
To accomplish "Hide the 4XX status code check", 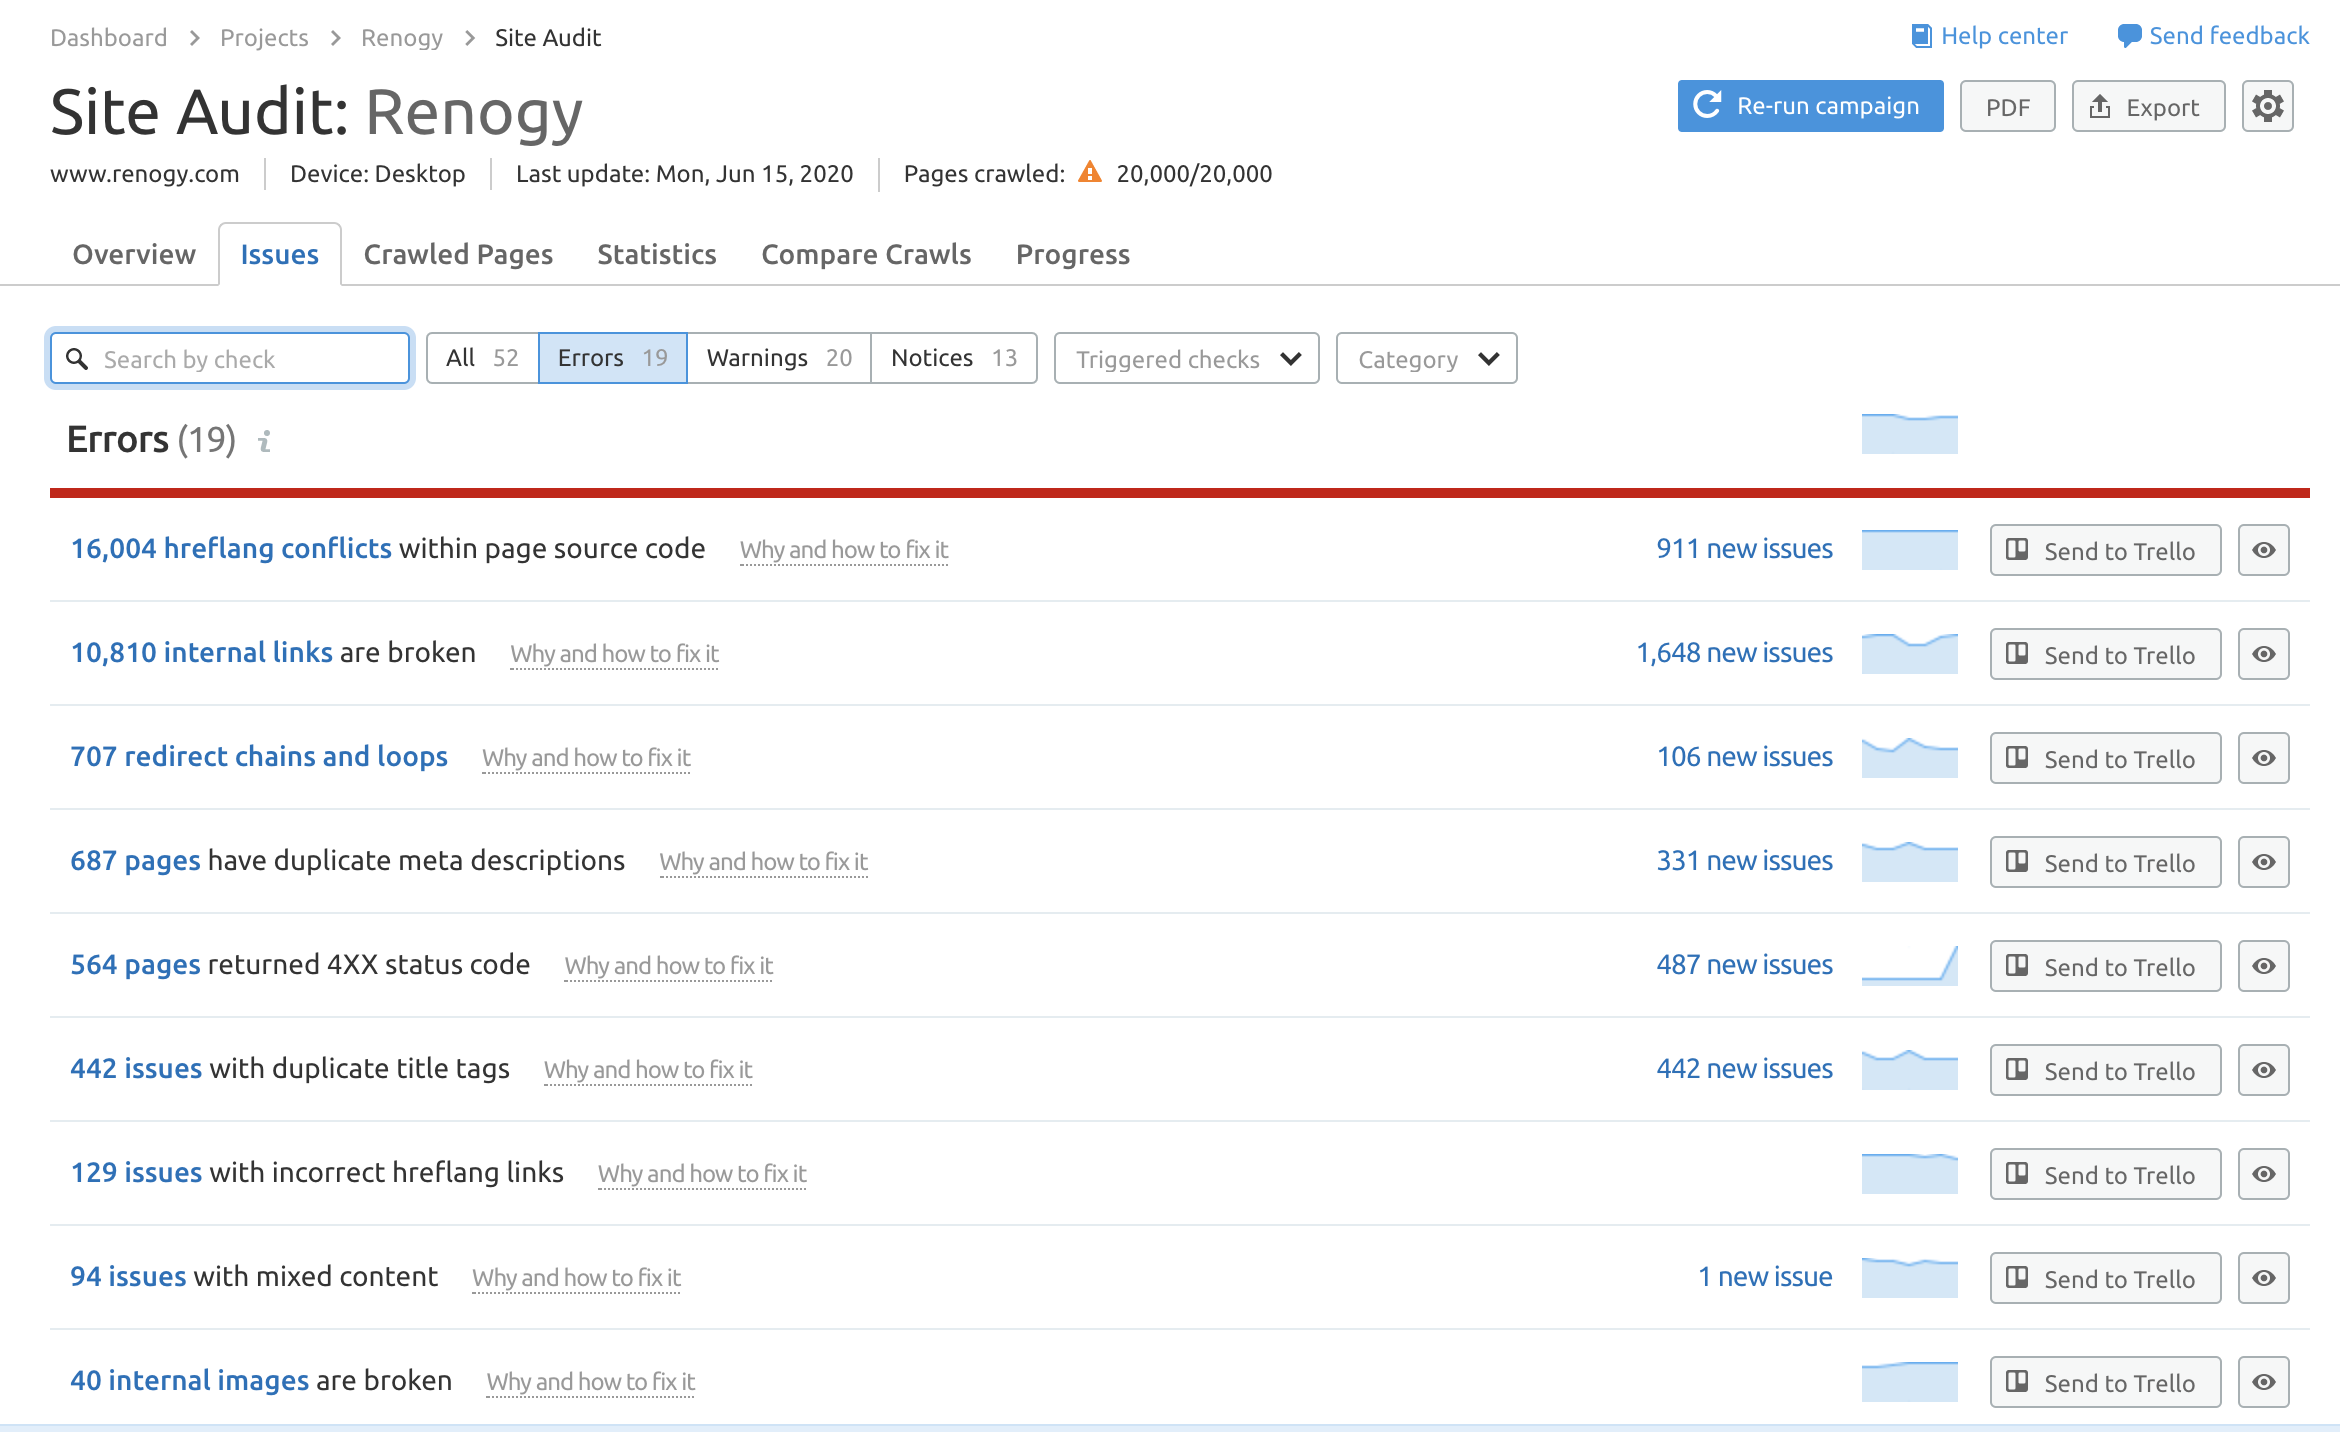I will point(2263,966).
